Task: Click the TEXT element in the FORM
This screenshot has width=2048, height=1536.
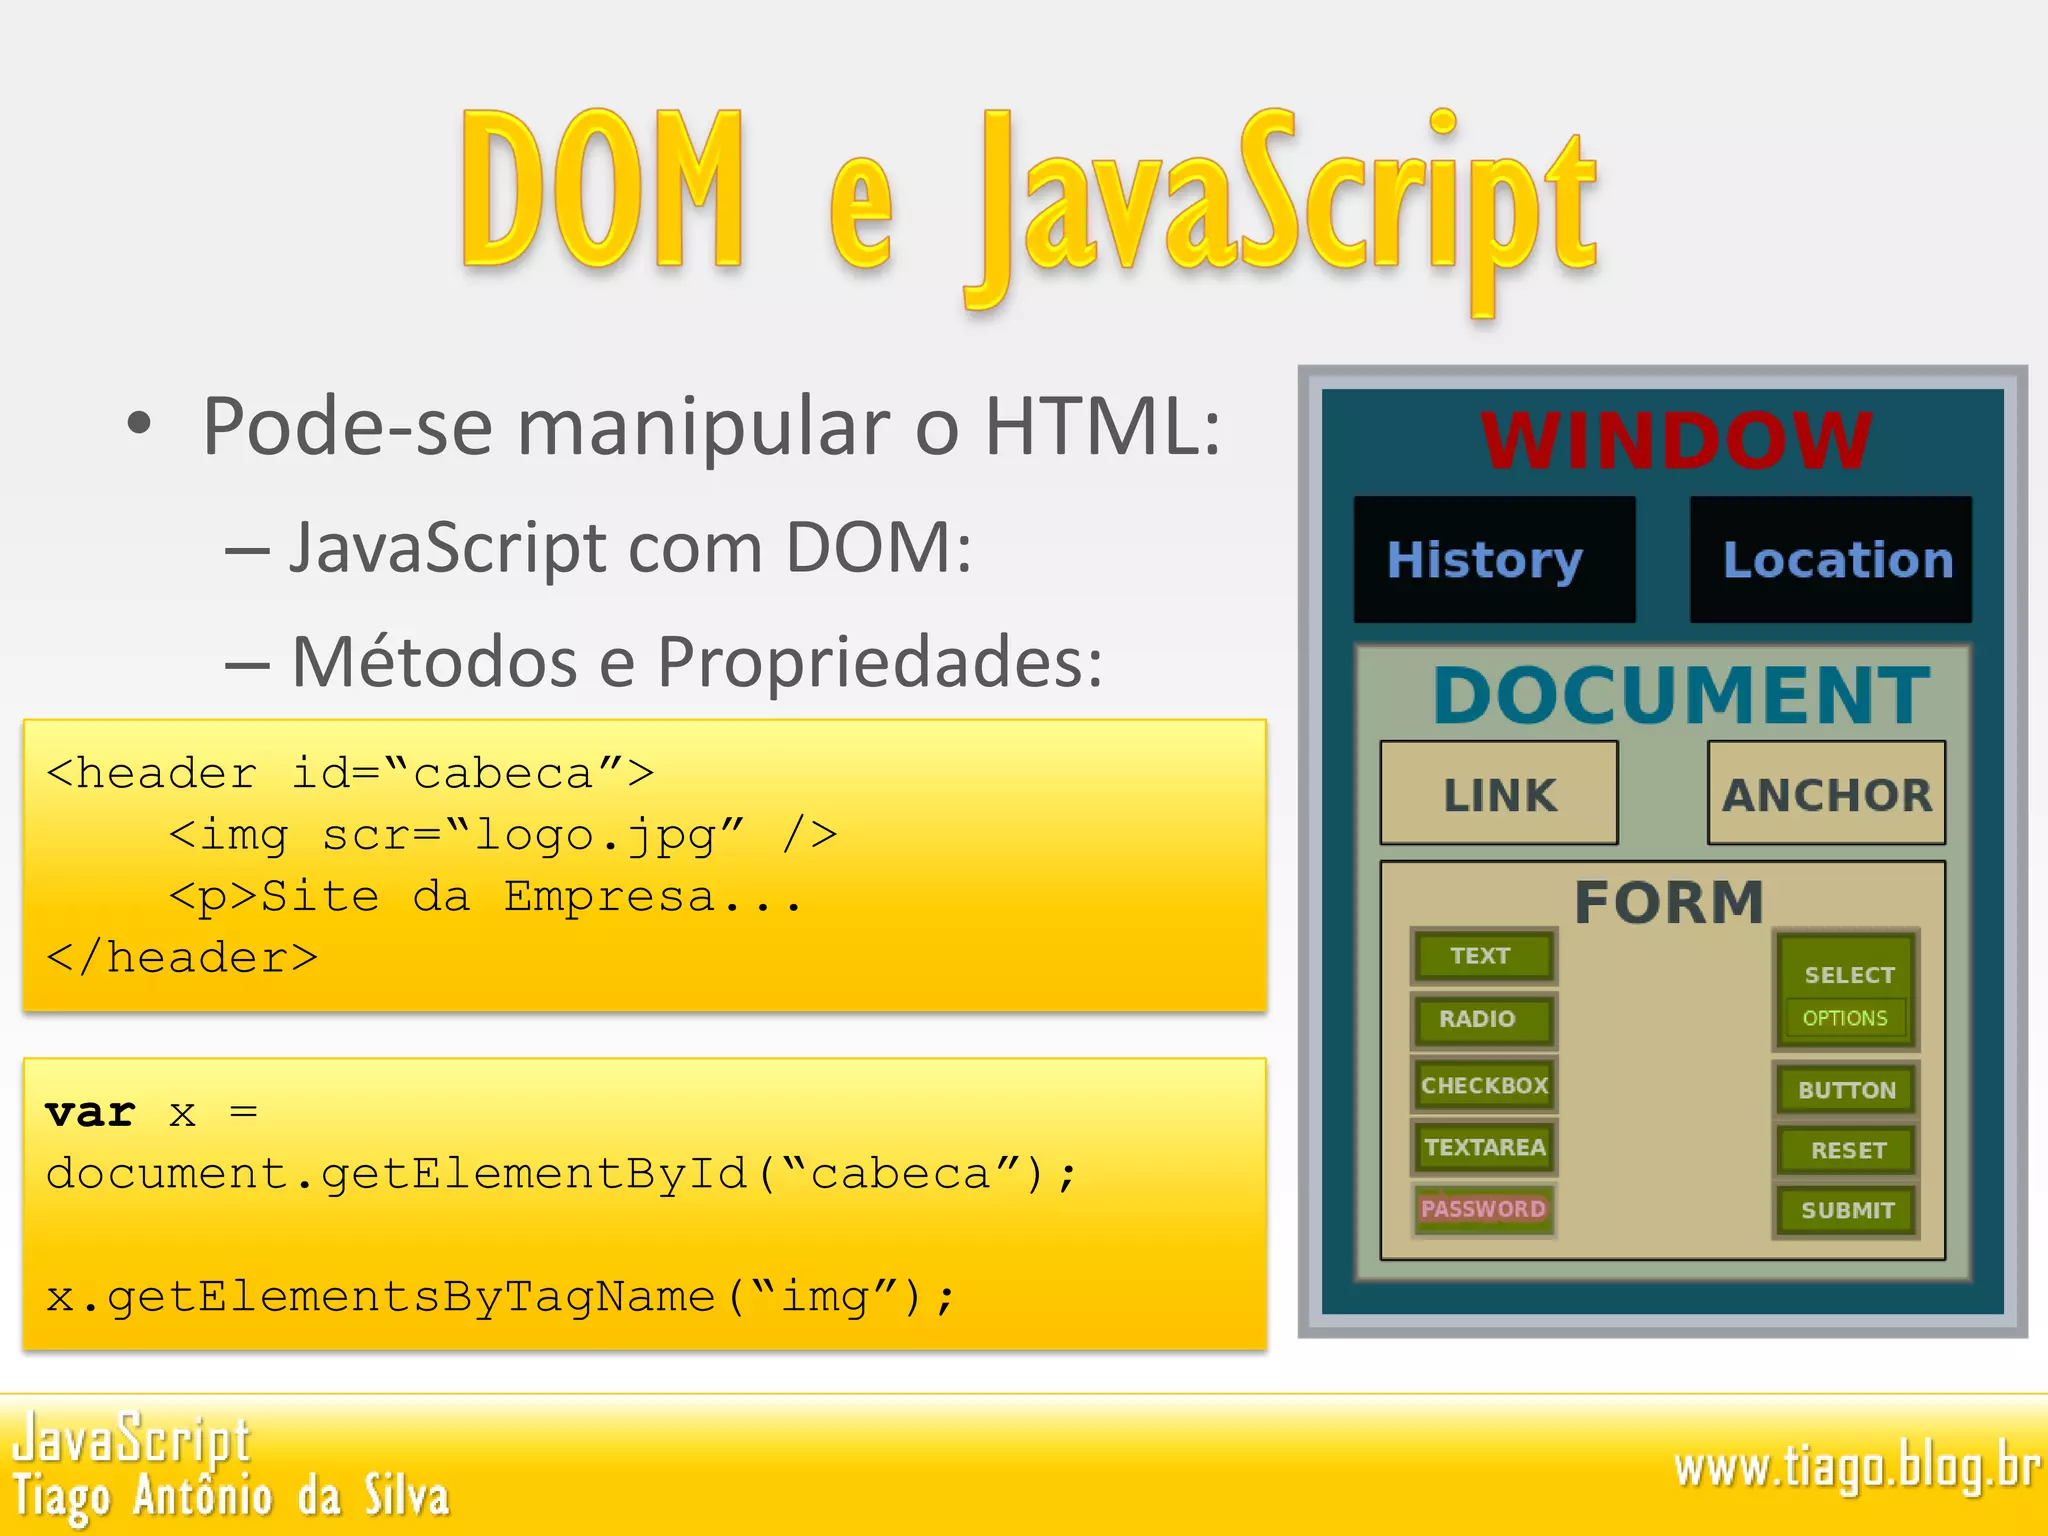Action: tap(1483, 956)
